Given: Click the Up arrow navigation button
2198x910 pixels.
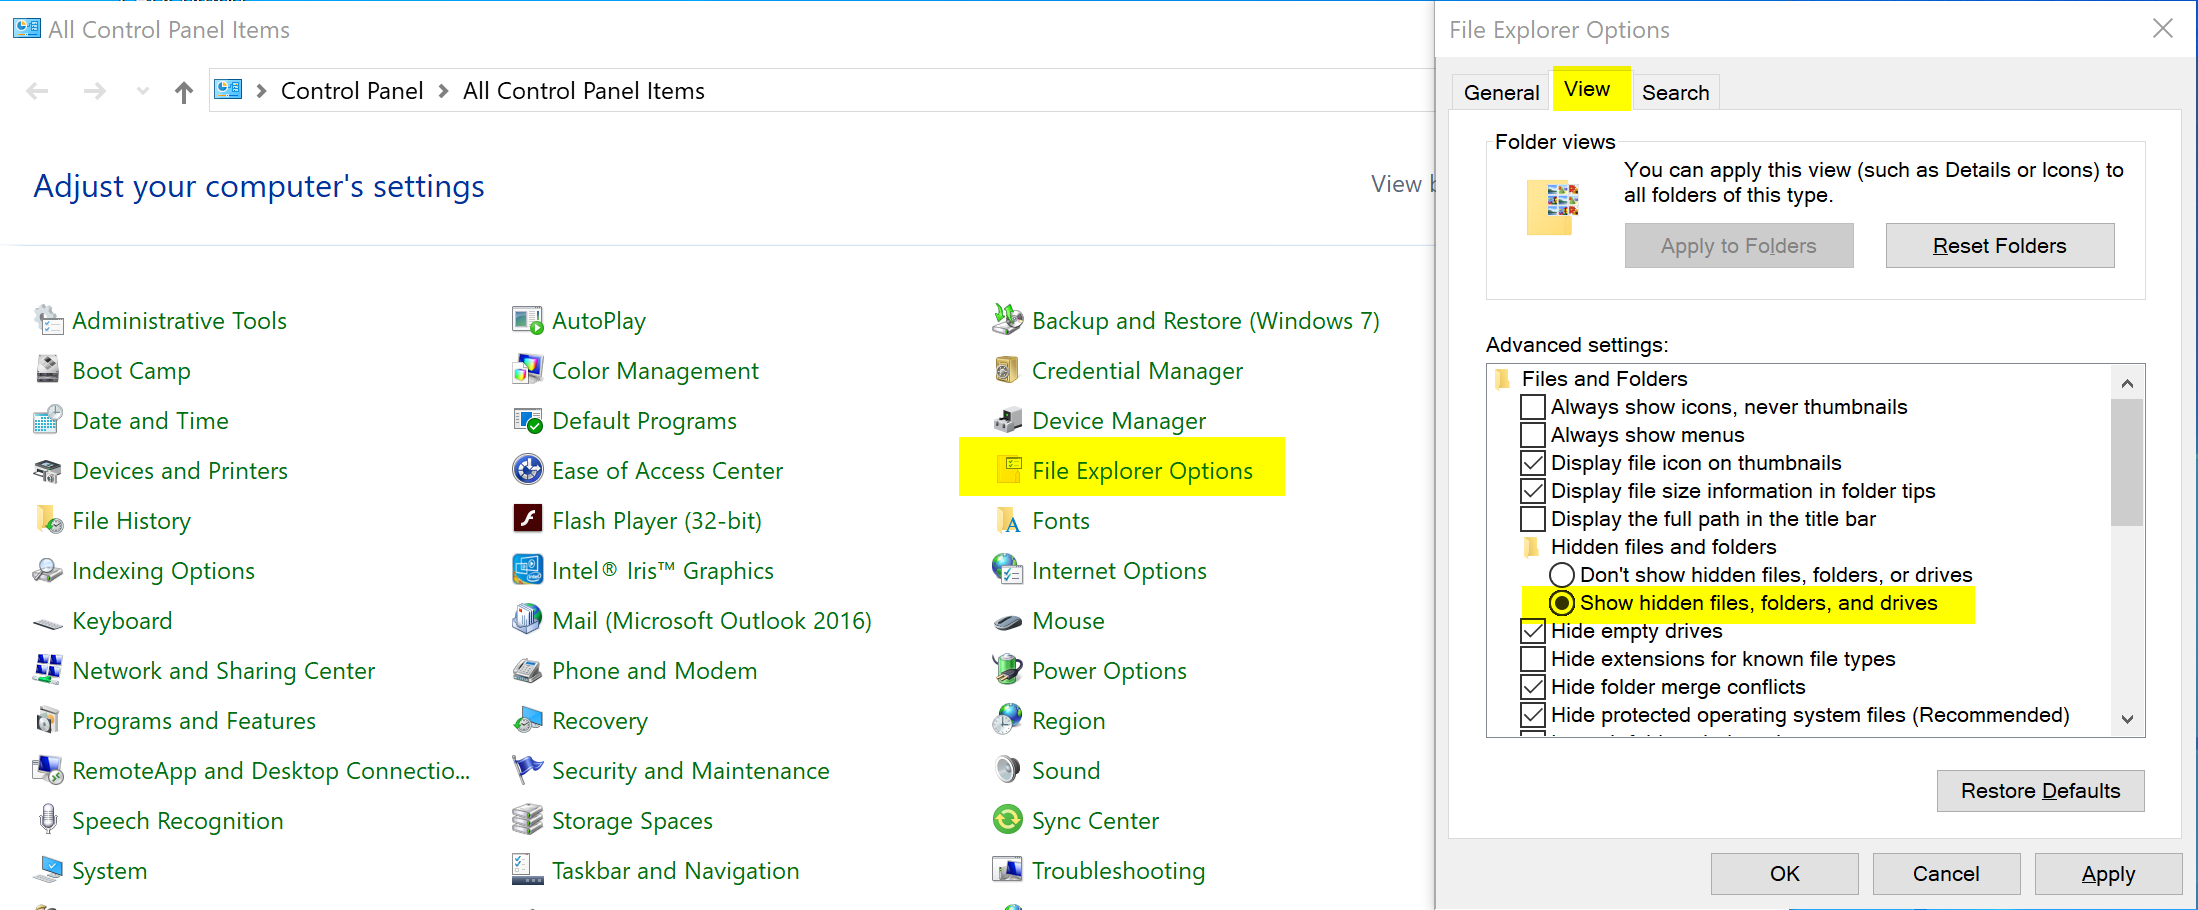Looking at the screenshot, I should (x=183, y=92).
